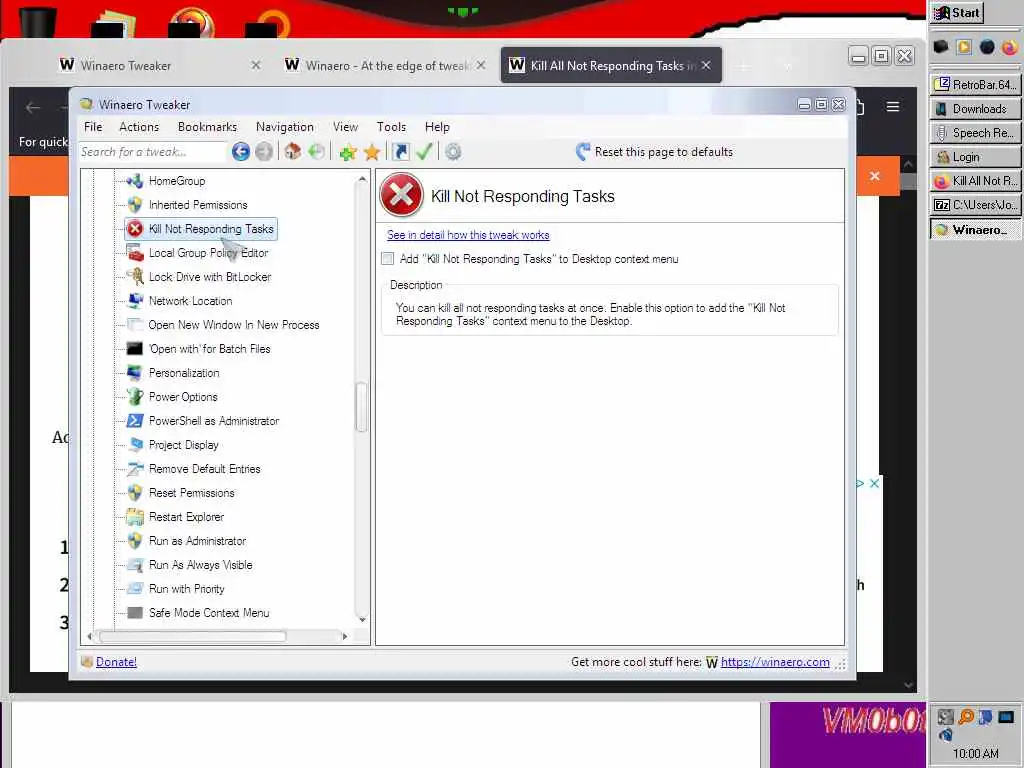Click the HomeGroup tree icon
Viewport: 1024px width, 768px height.
click(135, 181)
